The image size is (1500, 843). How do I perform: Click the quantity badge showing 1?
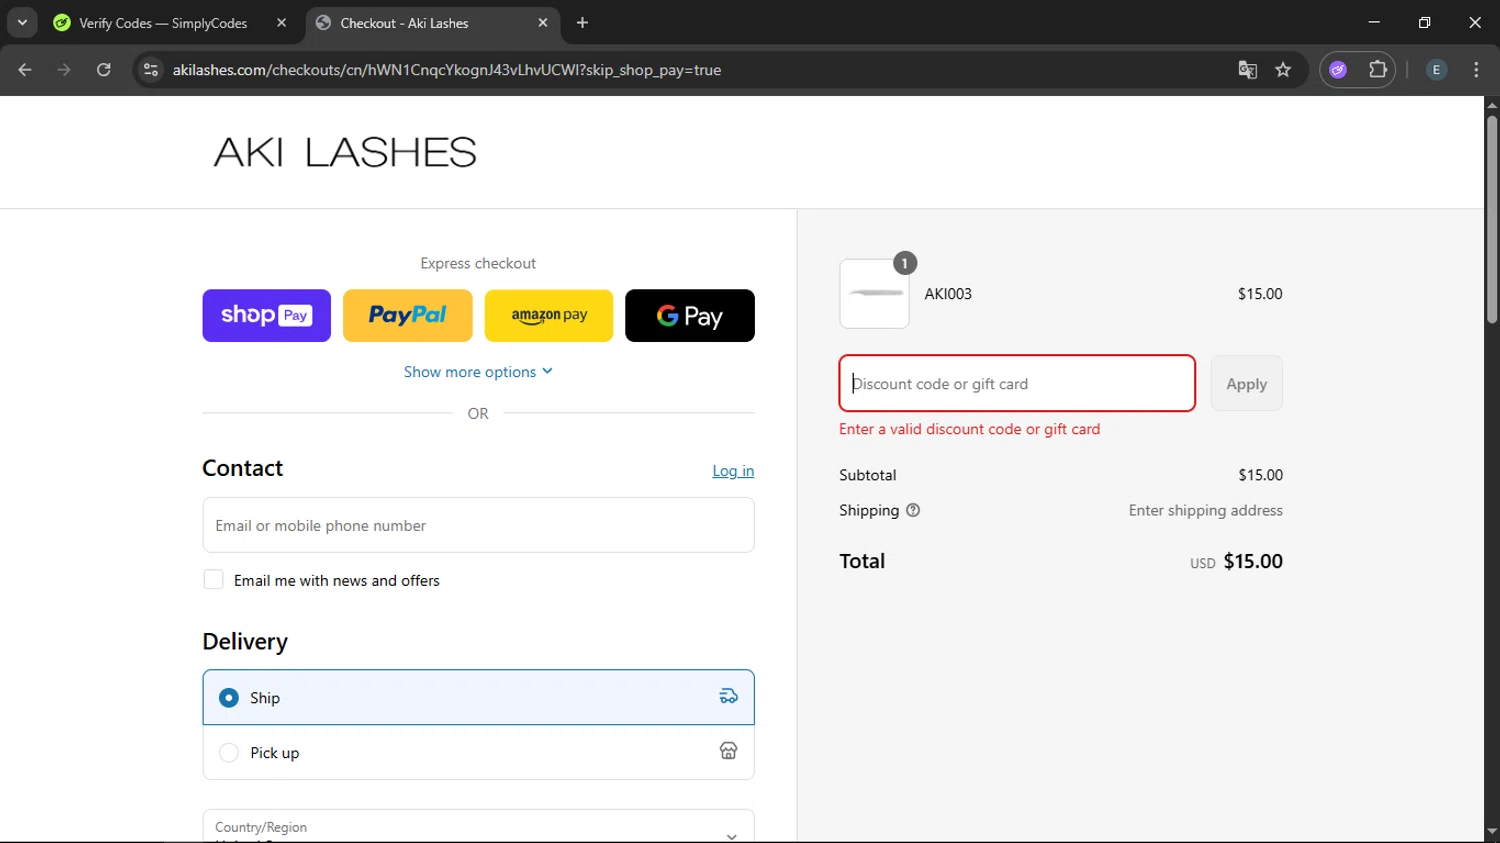pyautogui.click(x=904, y=263)
